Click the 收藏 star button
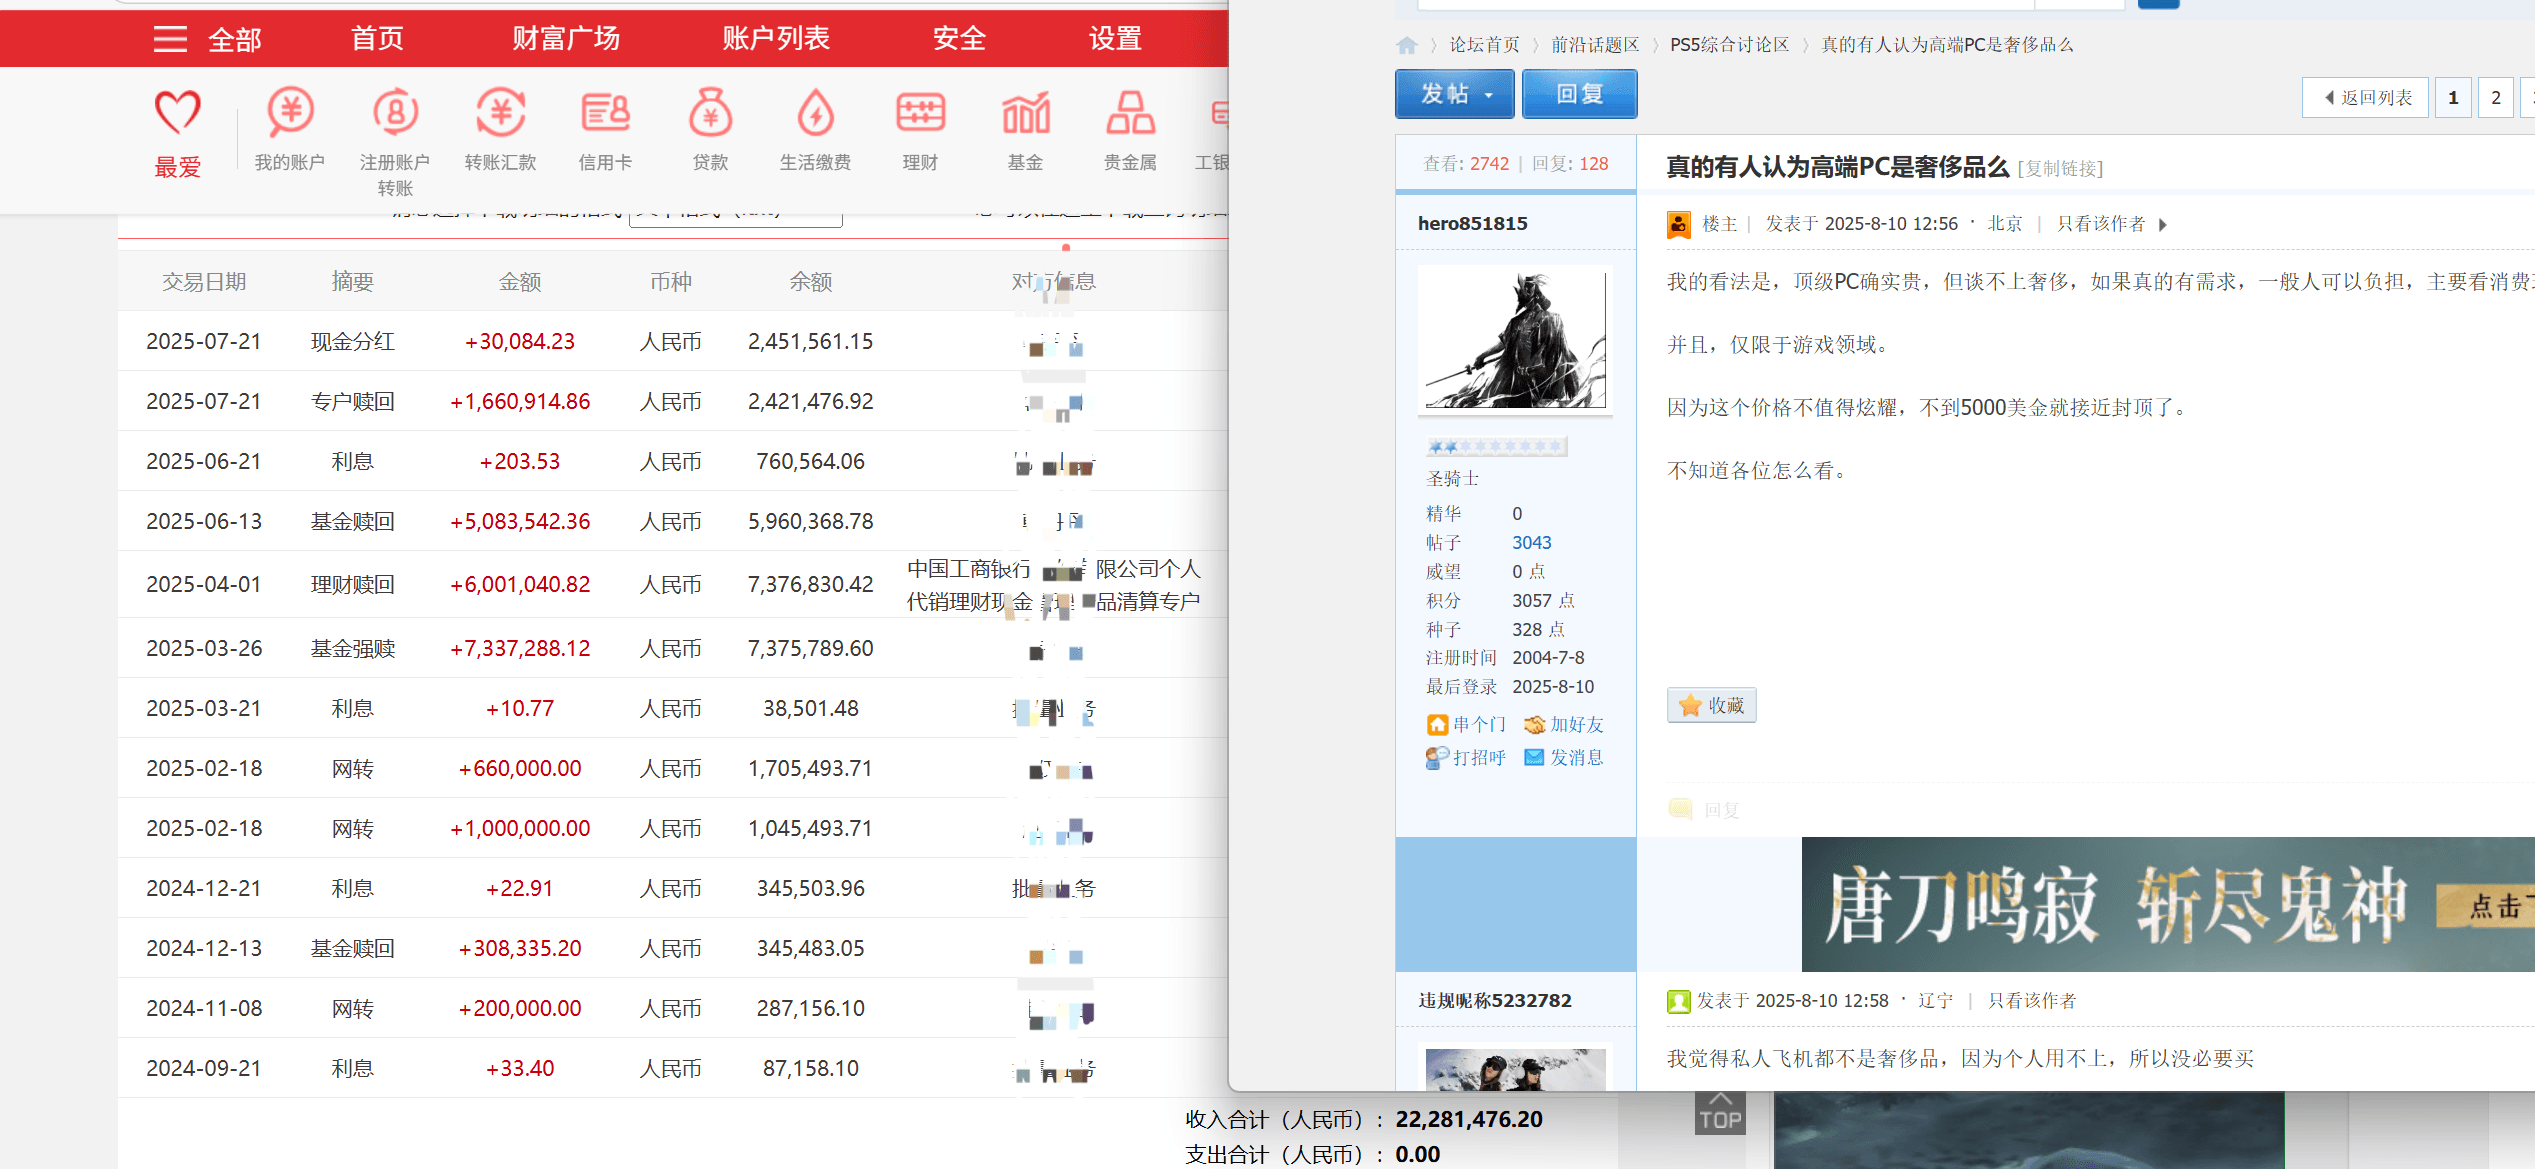Screen dimensions: 2535x1169 tap(1711, 705)
